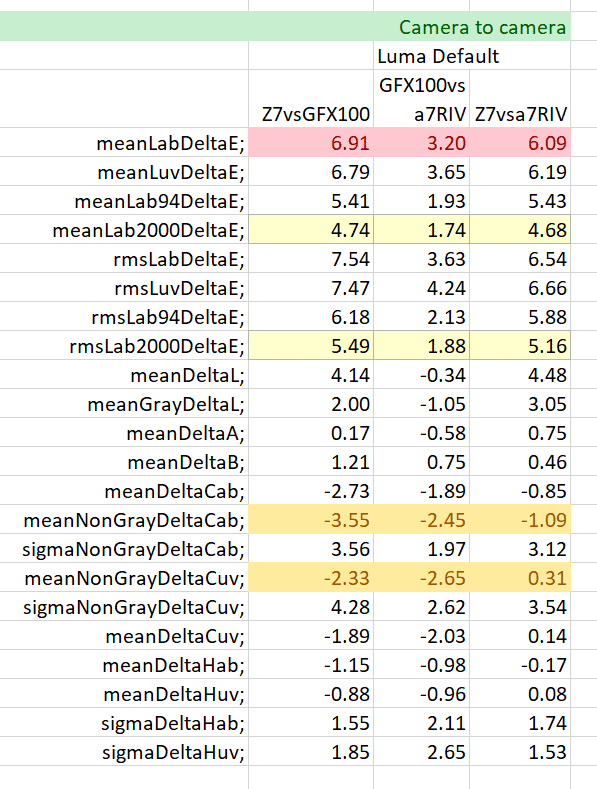The image size is (597, 789).
Task: Select the pink cell showing 6.91
Action: point(311,143)
